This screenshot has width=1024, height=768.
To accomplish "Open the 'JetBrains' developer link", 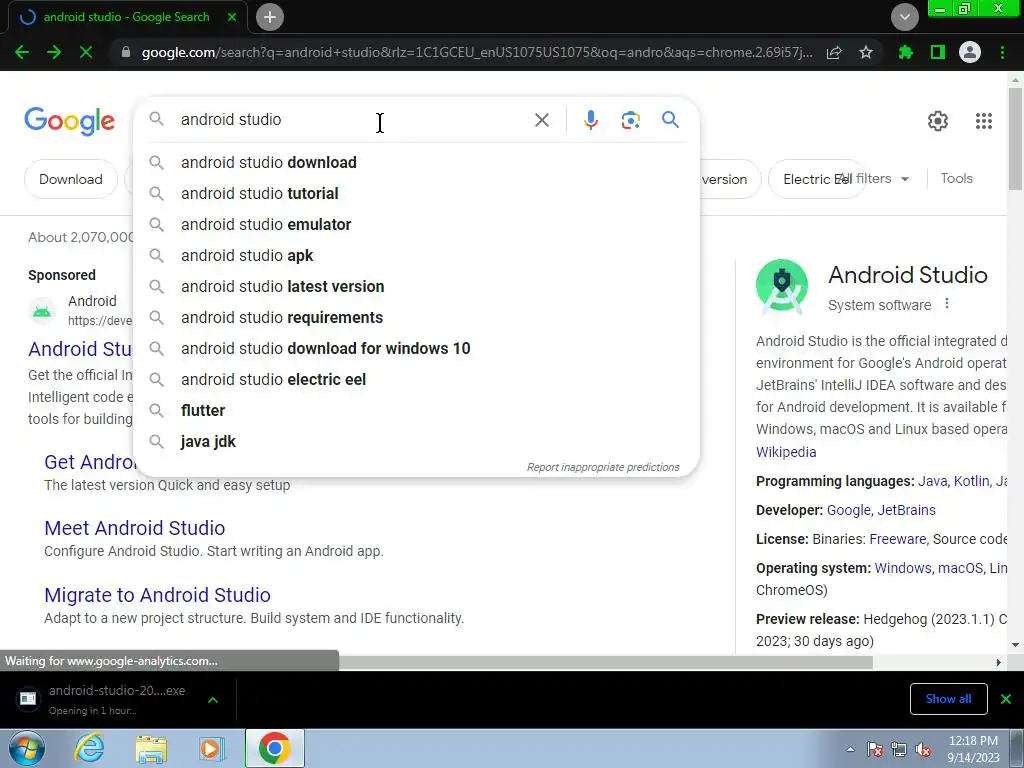I will (906, 510).
